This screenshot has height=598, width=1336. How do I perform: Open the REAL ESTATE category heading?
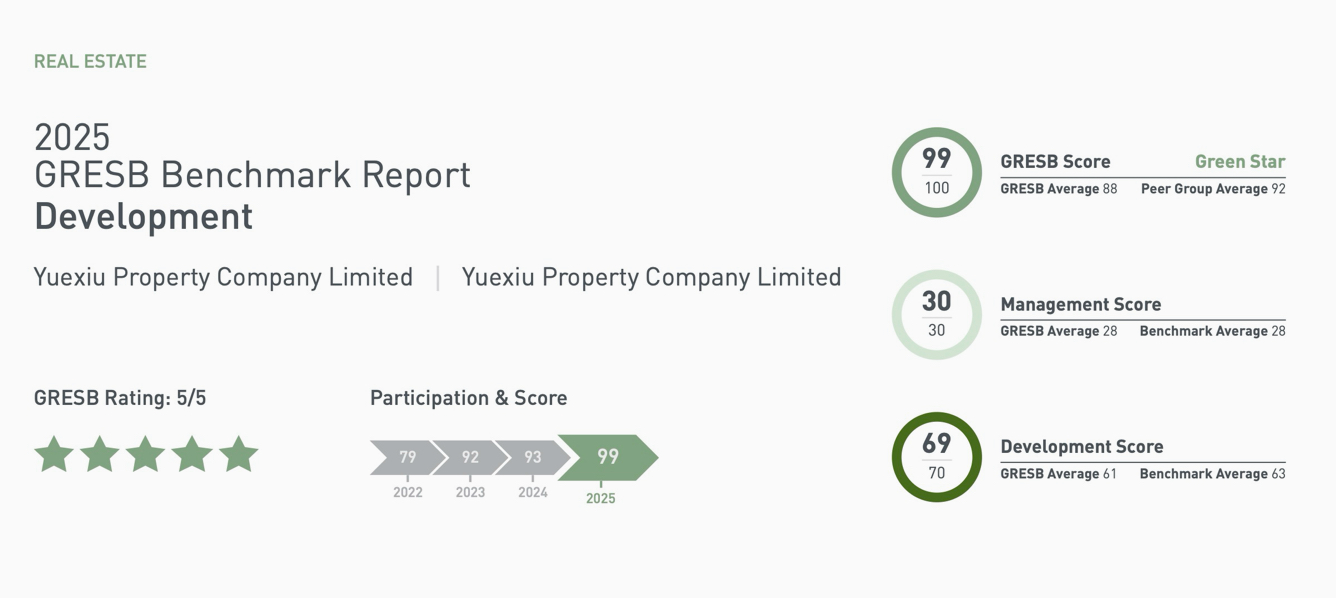pos(90,62)
